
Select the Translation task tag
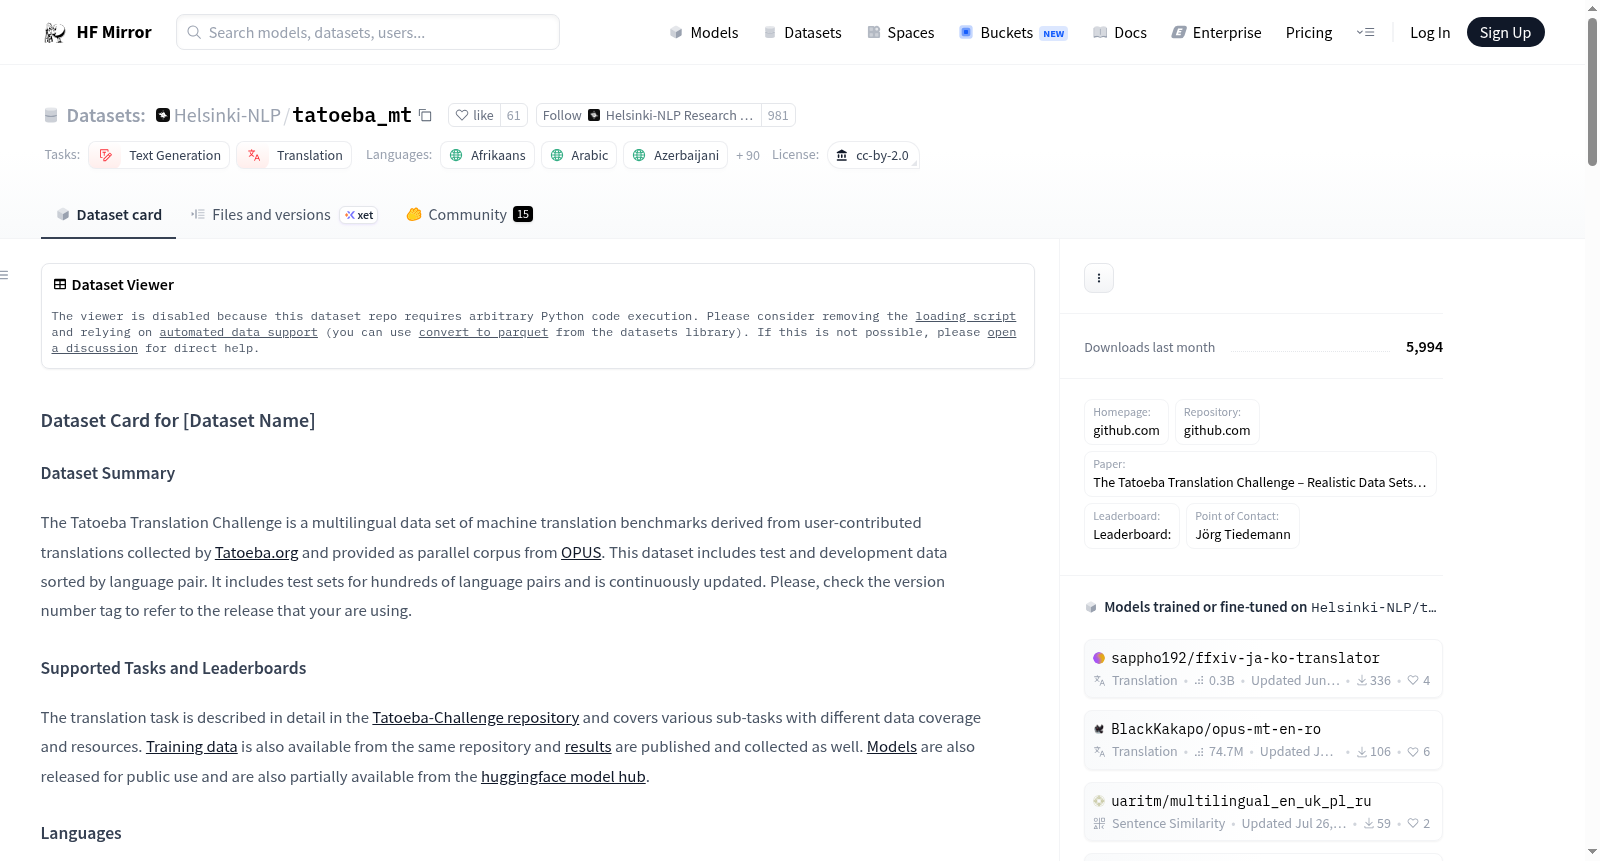point(294,155)
